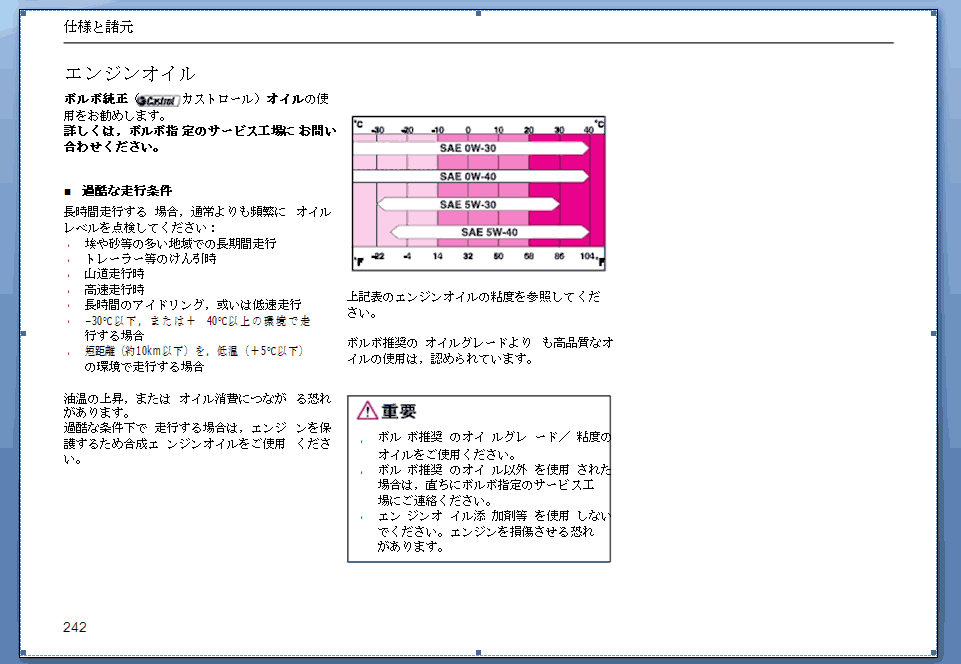Viewport: 961px width, 664px height.
Task: Click the -30 value on the Celsius axis
Action: point(378,130)
